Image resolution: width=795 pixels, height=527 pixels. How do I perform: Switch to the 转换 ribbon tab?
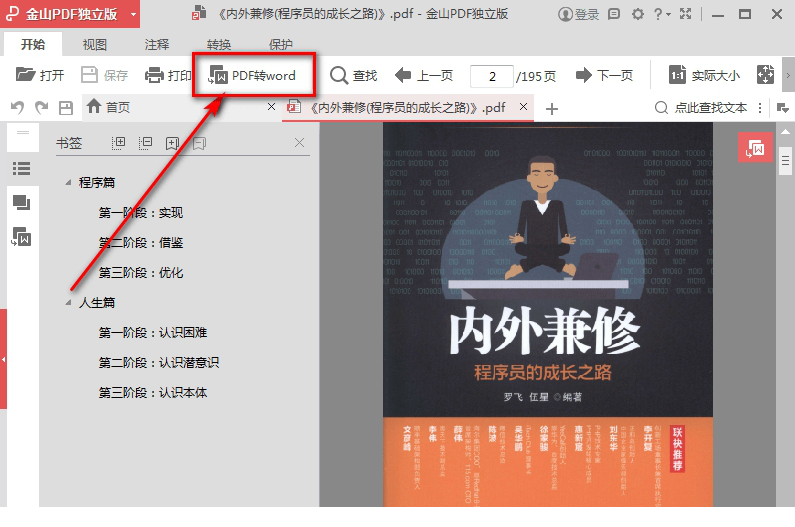(x=219, y=45)
